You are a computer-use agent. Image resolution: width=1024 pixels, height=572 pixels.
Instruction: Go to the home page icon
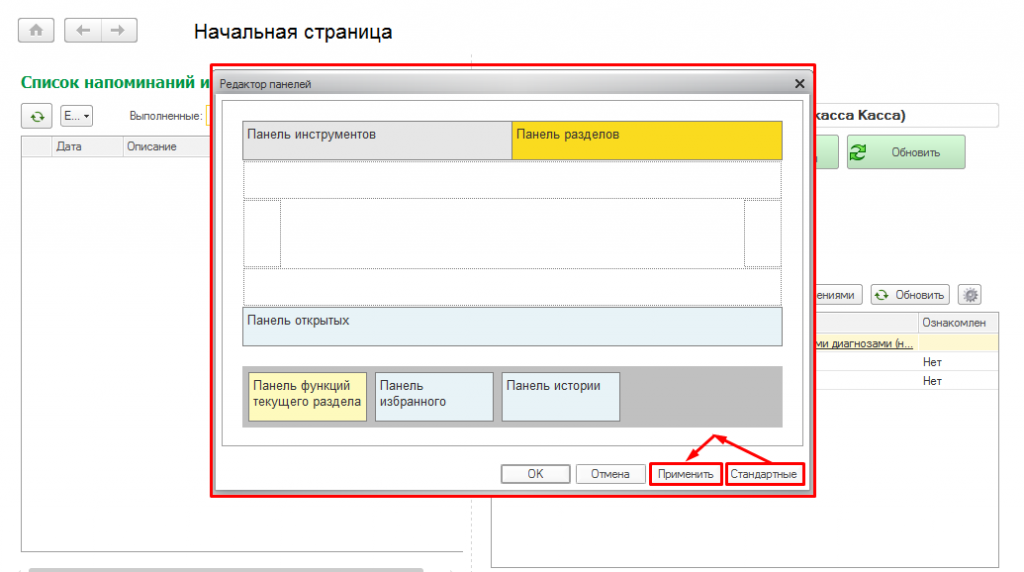point(36,30)
